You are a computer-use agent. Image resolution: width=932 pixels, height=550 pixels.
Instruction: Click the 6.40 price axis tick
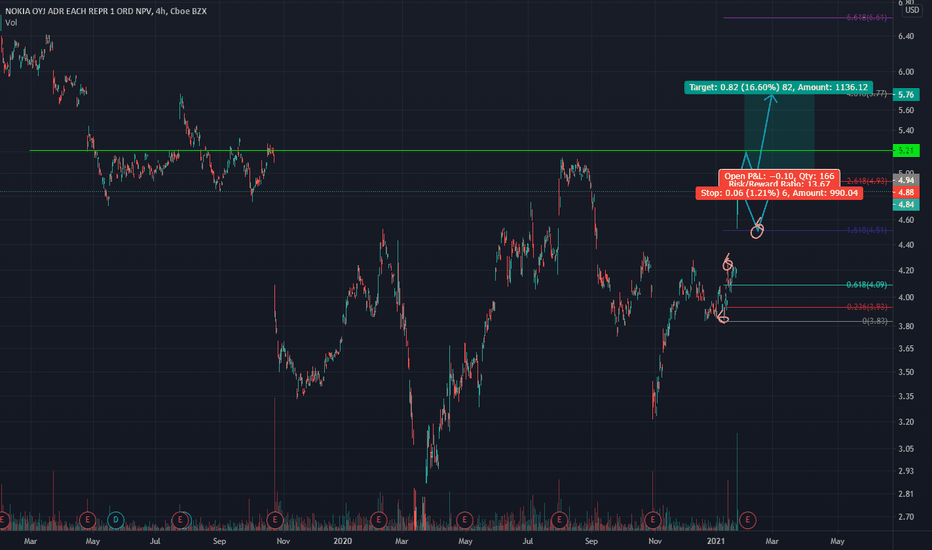click(906, 36)
